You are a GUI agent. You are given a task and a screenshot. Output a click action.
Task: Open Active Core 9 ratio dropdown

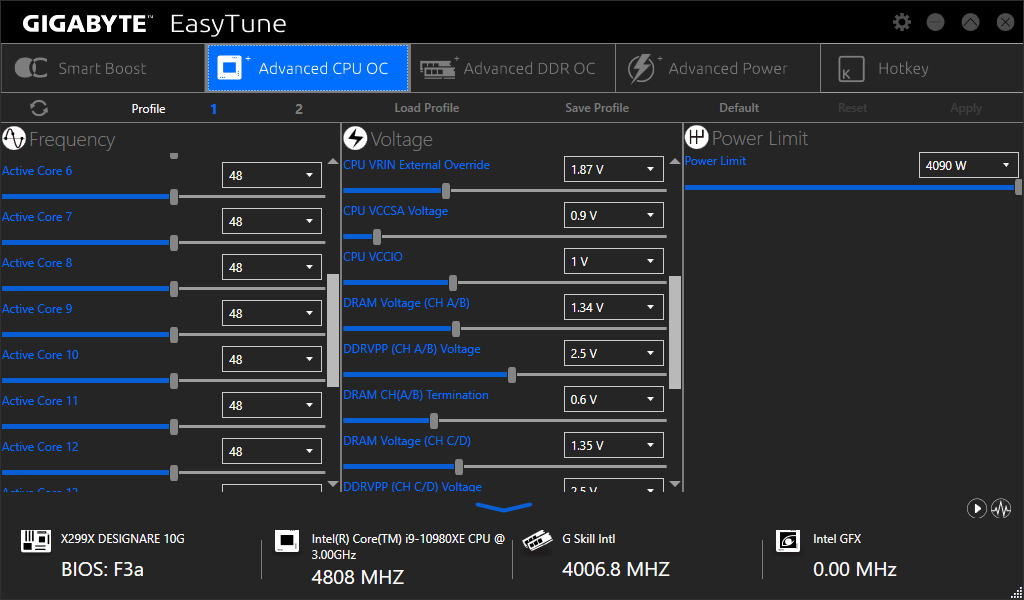pyautogui.click(x=272, y=313)
